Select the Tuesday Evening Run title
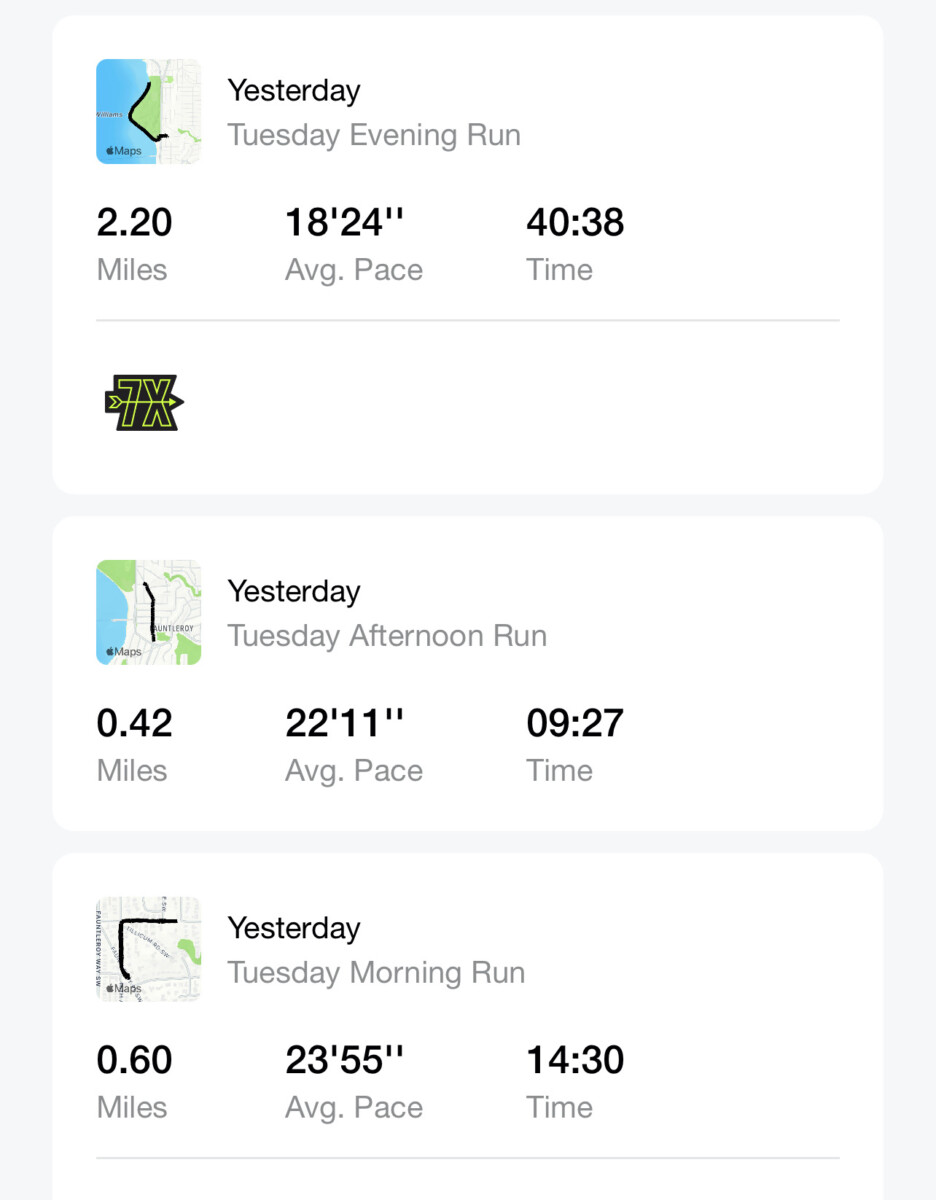Viewport: 936px width, 1200px height. click(374, 135)
